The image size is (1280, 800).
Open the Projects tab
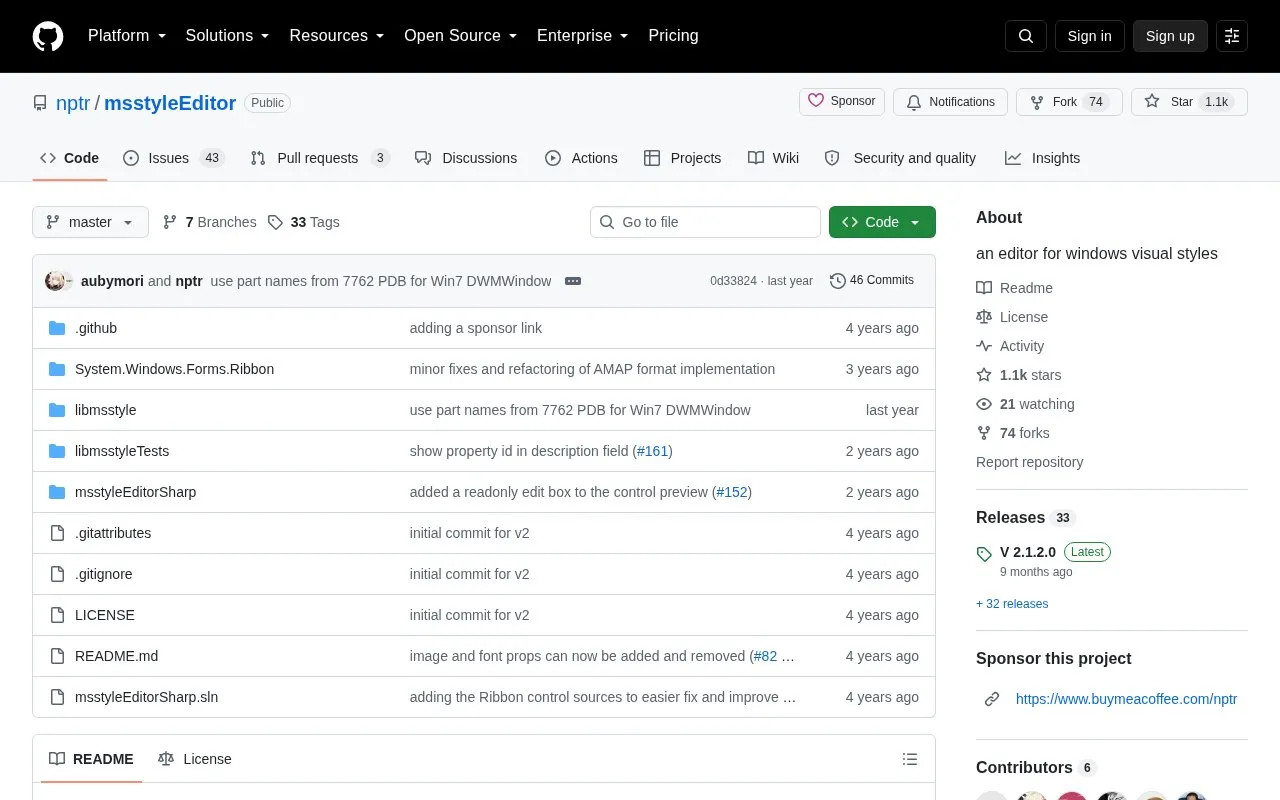point(682,158)
